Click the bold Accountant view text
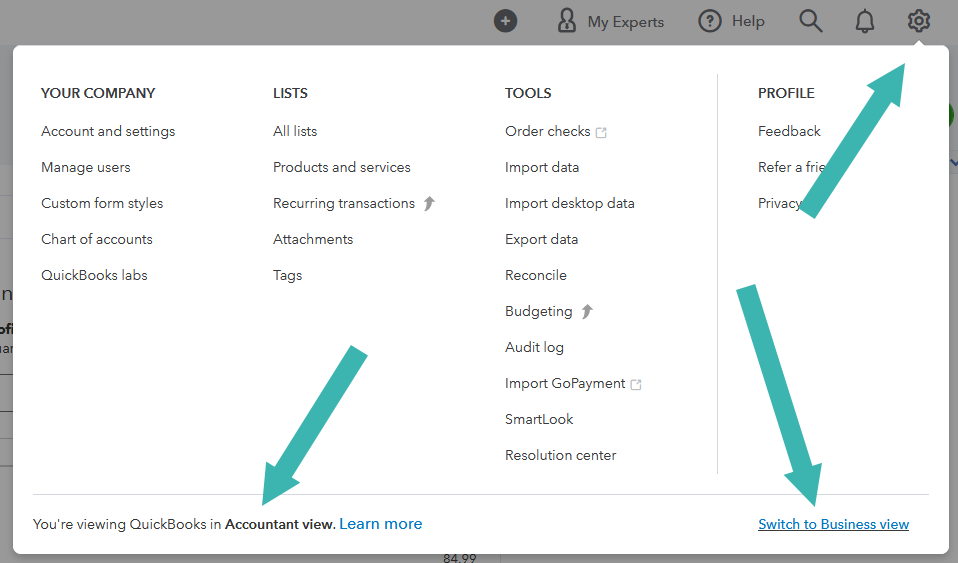The width and height of the screenshot is (958, 563). point(280,524)
